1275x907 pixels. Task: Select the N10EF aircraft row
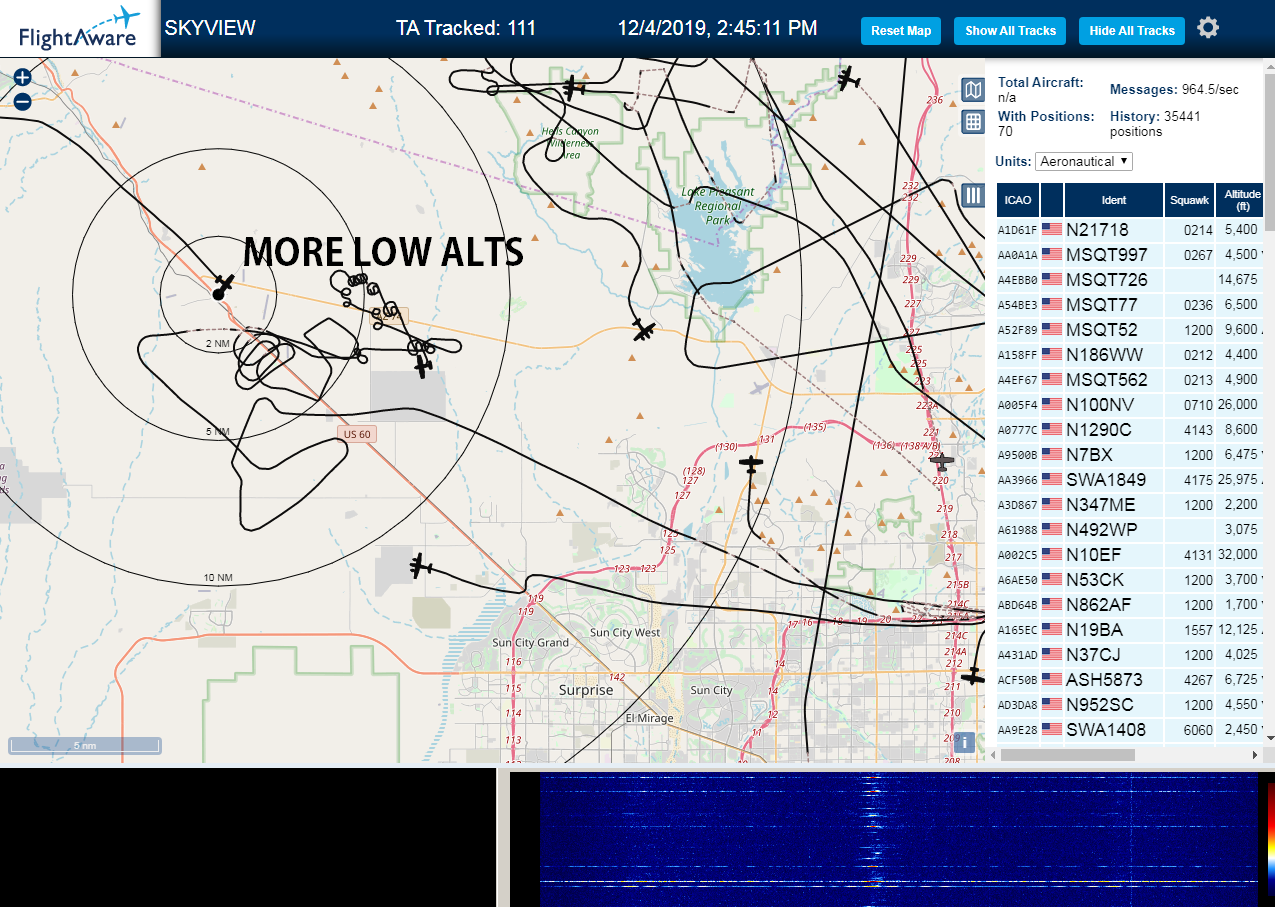(x=1130, y=555)
